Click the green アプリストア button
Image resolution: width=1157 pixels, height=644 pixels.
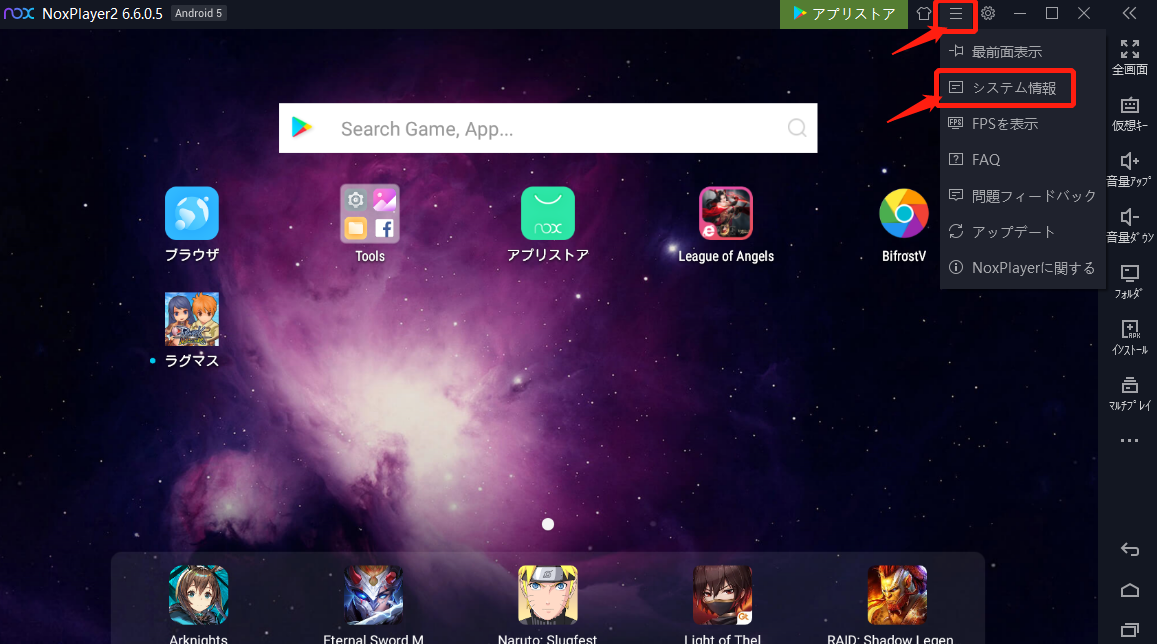[x=843, y=14]
